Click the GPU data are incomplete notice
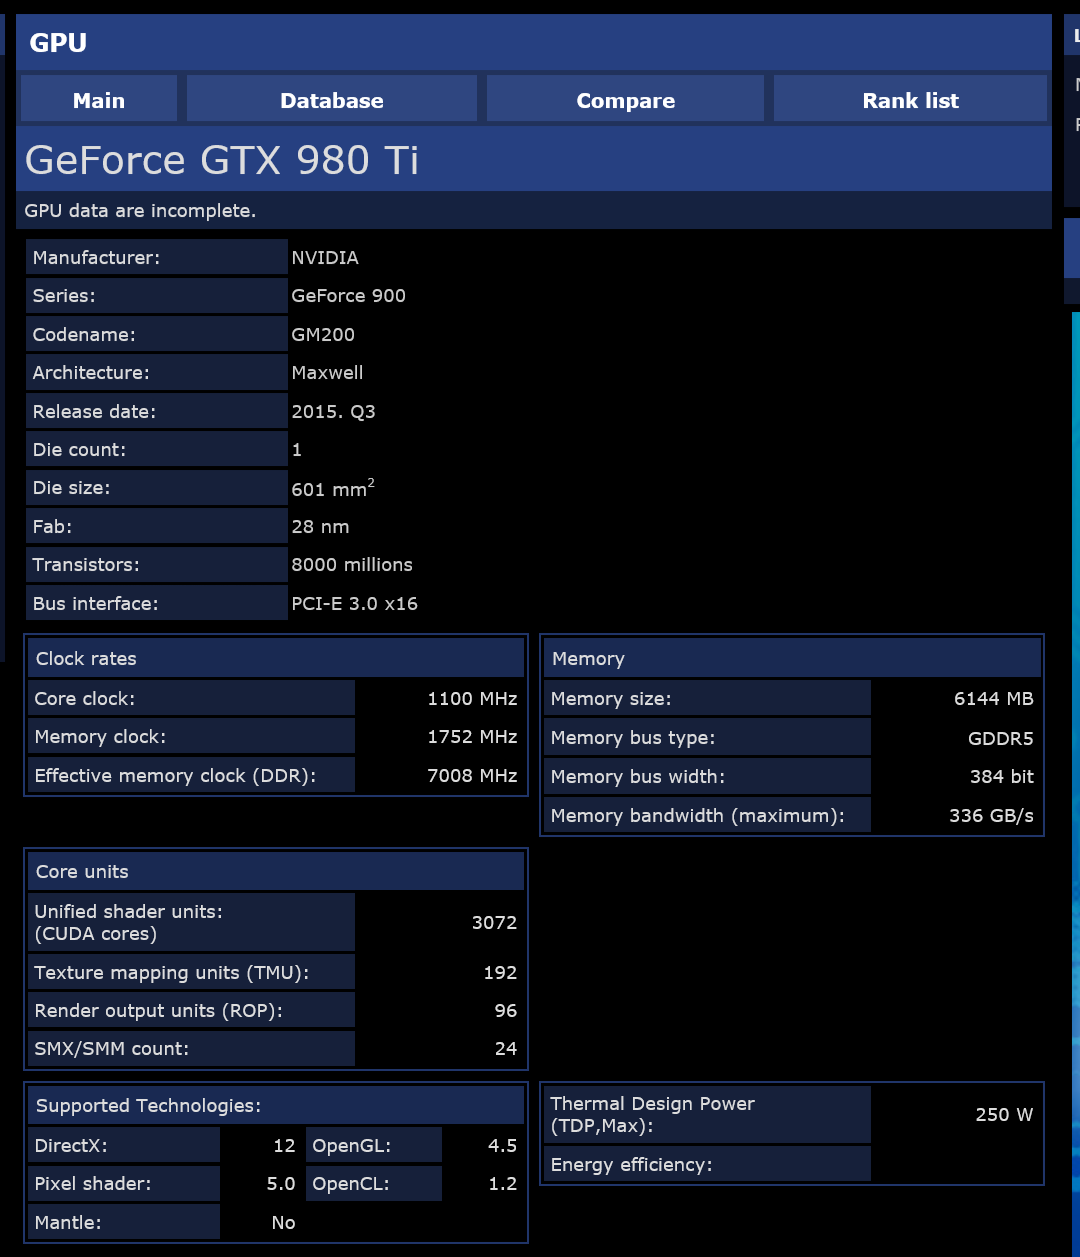The width and height of the screenshot is (1080, 1257). coord(140,211)
